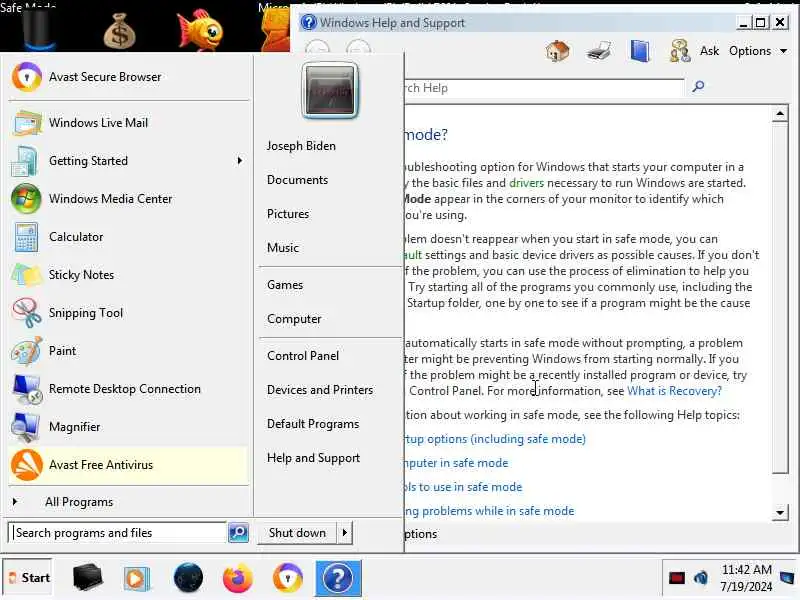Click Help home icon in Help window
The width and height of the screenshot is (800, 600).
(x=557, y=51)
